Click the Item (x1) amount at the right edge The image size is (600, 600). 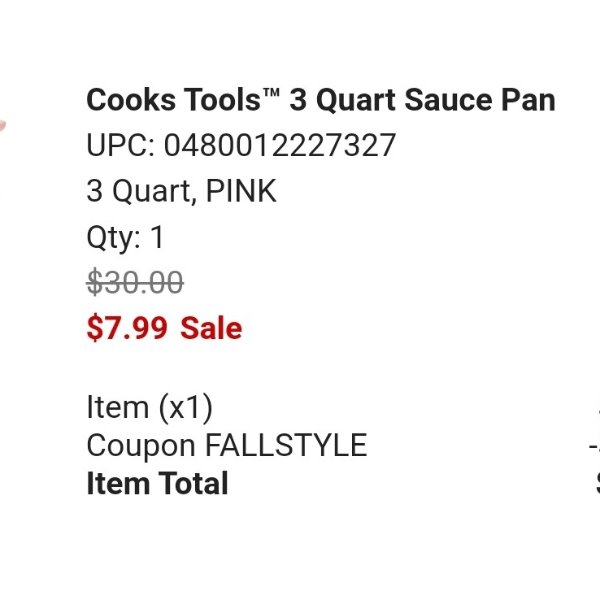pos(598,408)
